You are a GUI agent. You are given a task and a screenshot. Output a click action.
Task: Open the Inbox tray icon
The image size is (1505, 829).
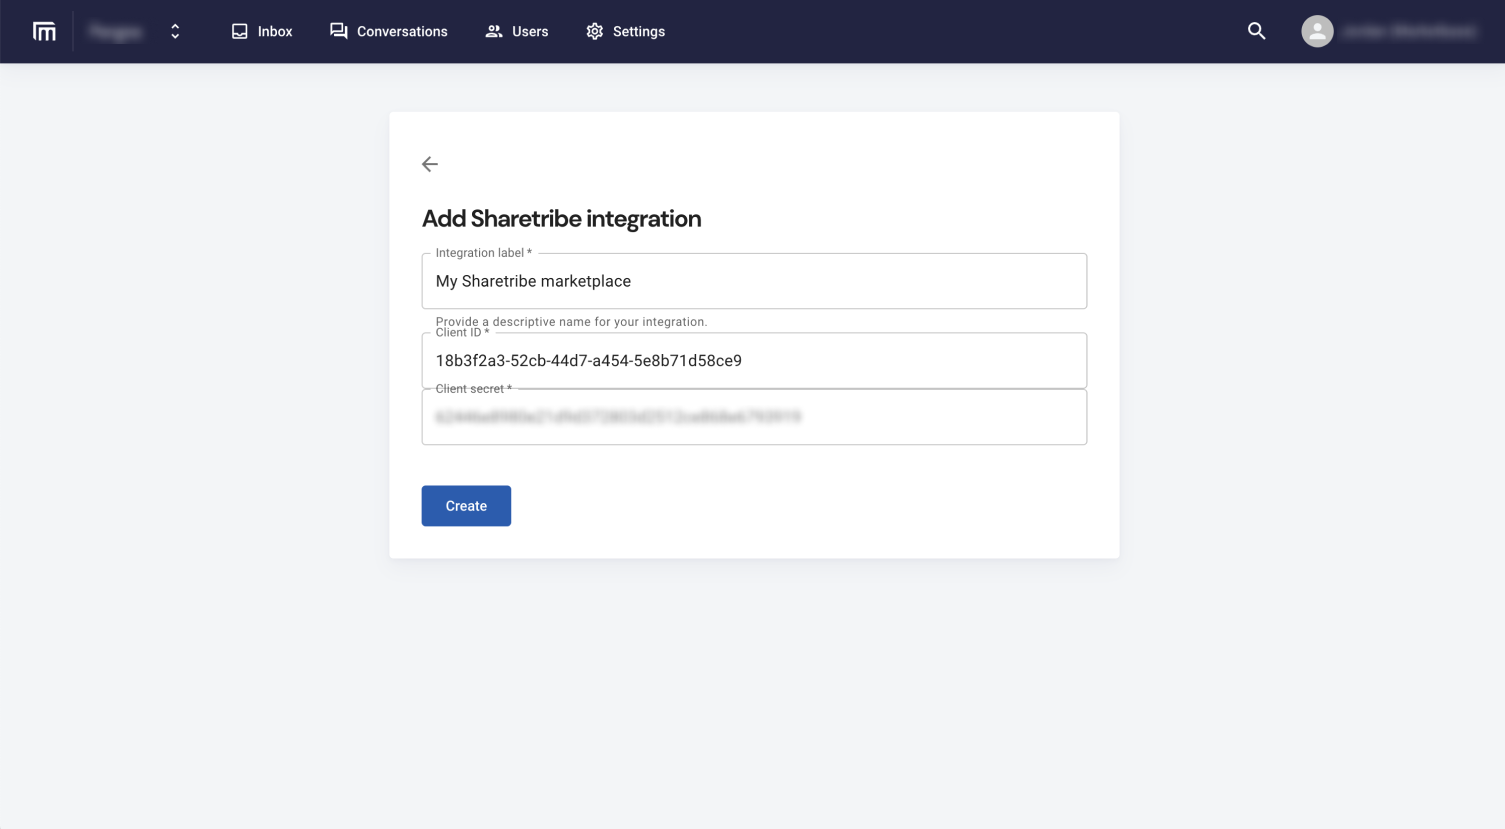[240, 32]
